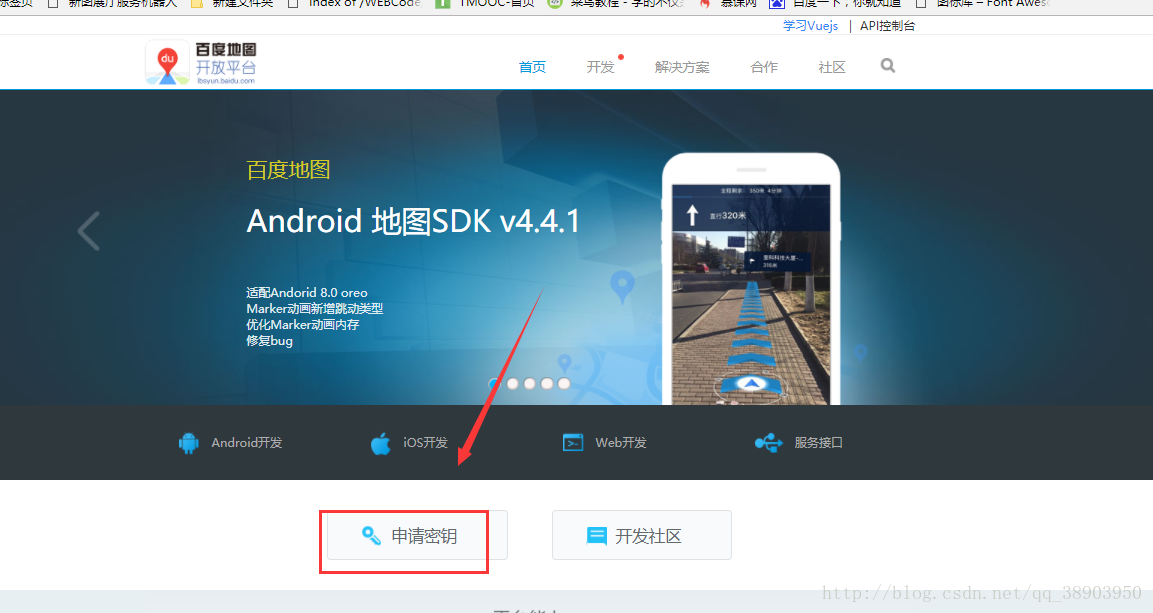
Task: Select the third carousel dot
Action: [x=529, y=383]
